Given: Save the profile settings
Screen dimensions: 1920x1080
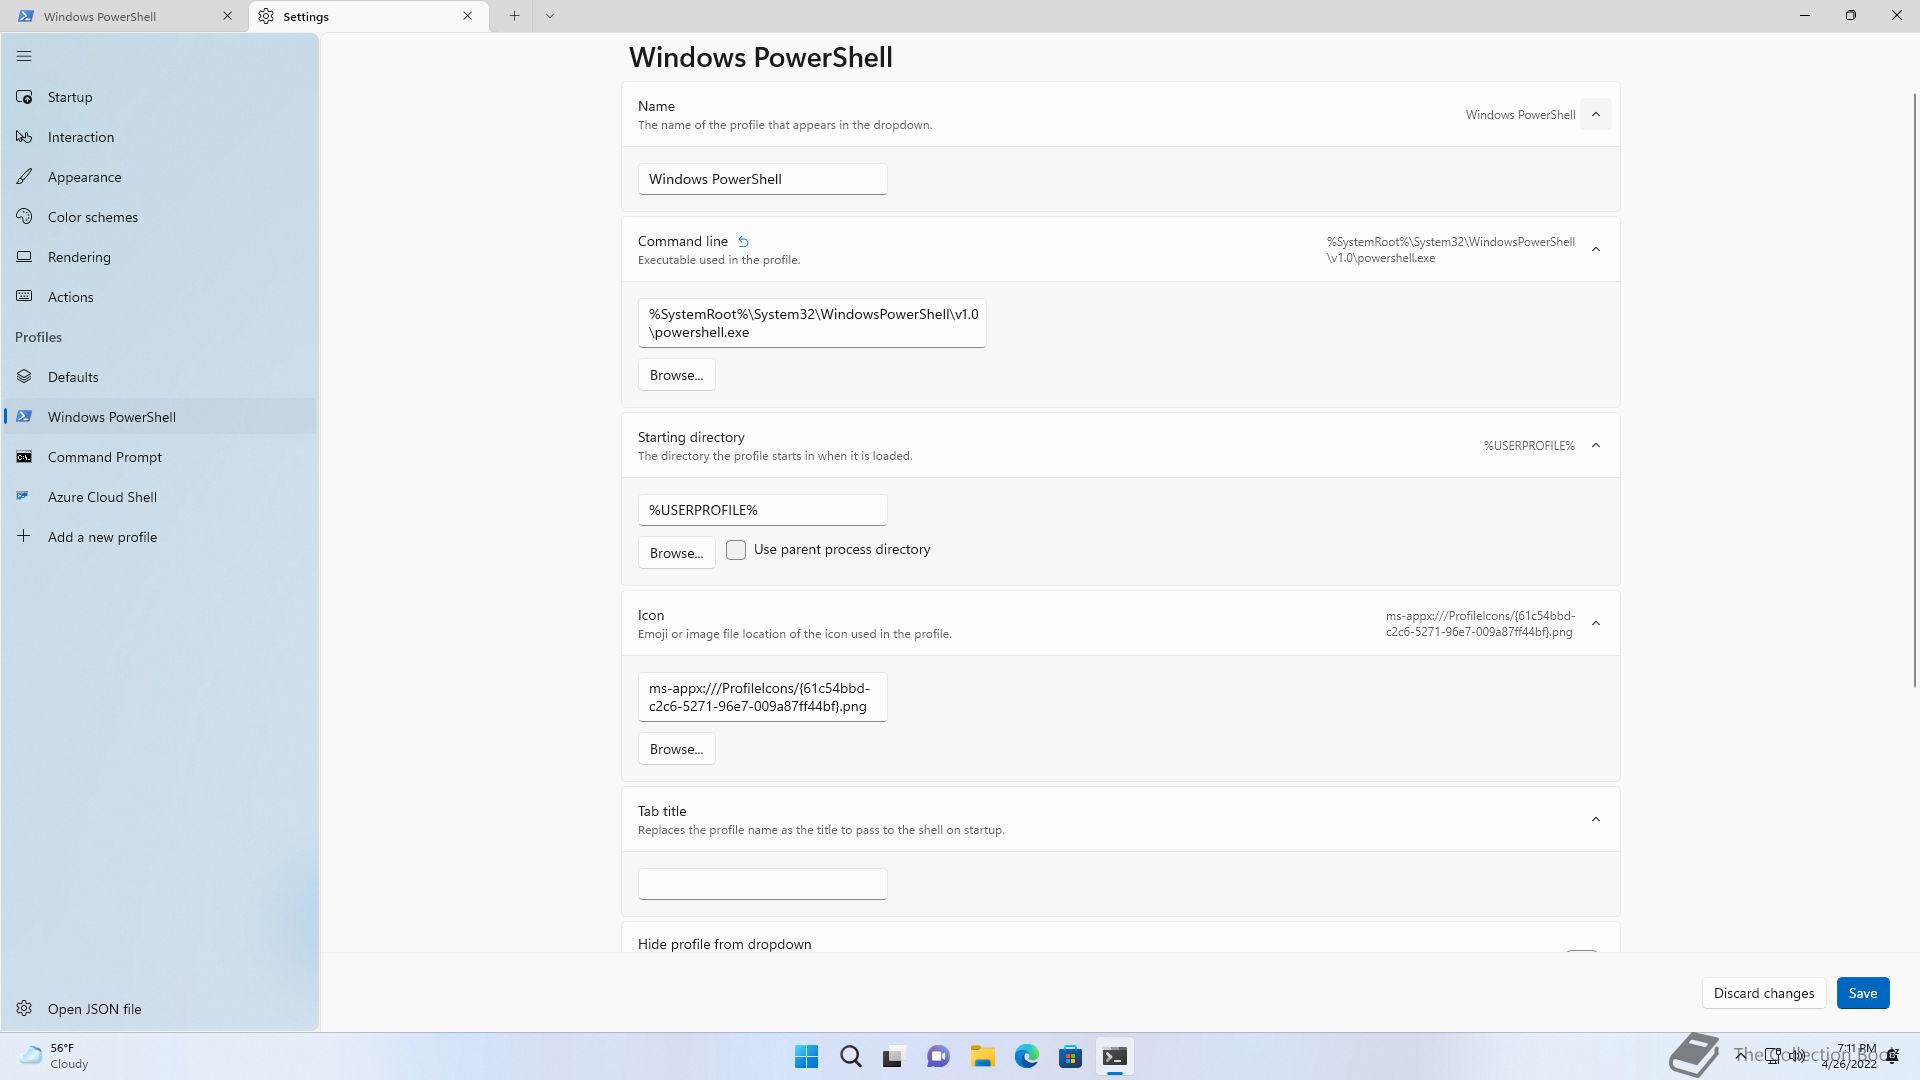Looking at the screenshot, I should (1862, 993).
